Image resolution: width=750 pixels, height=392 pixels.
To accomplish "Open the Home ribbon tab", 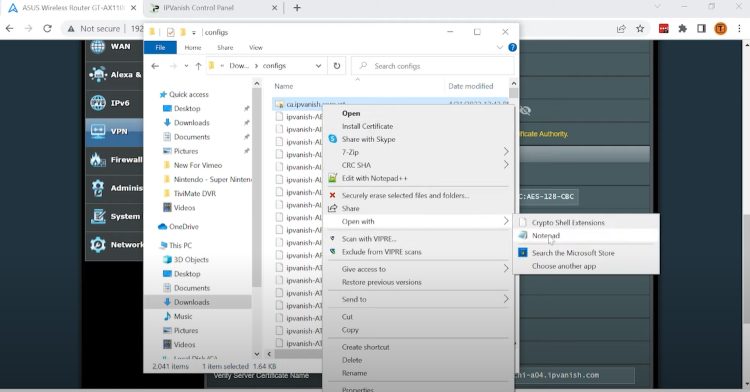I will tap(193, 47).
